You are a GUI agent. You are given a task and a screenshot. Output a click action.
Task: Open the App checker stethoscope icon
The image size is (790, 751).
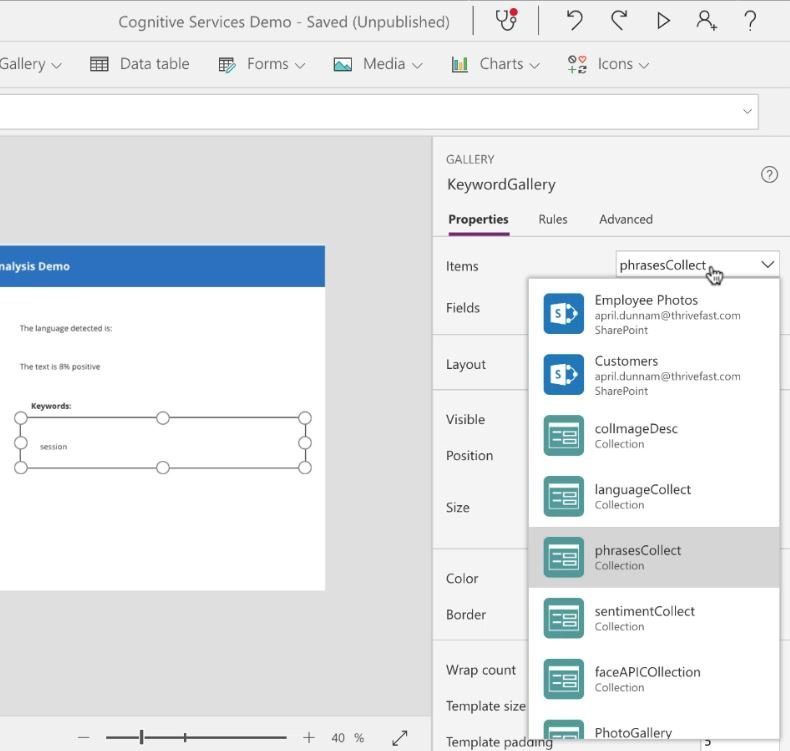point(506,20)
